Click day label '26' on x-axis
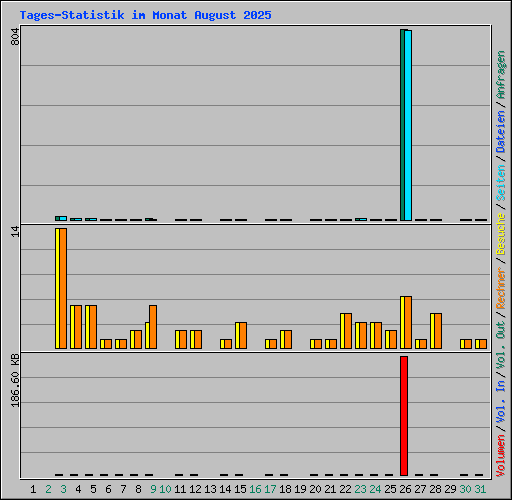This screenshot has height=500, width=512. pyautogui.click(x=405, y=489)
